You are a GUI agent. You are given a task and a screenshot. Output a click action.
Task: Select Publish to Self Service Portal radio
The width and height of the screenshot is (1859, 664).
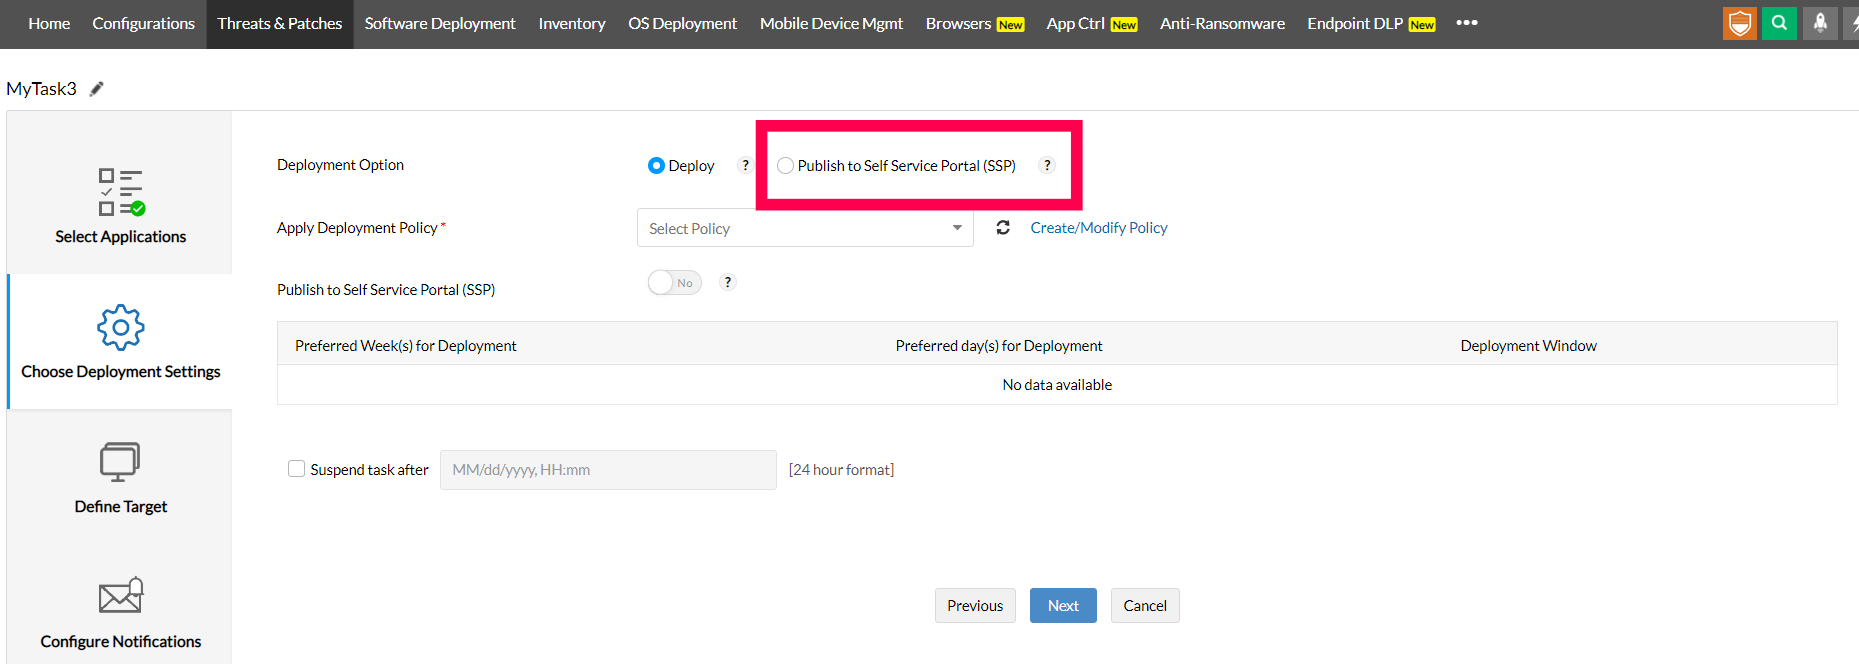786,166
